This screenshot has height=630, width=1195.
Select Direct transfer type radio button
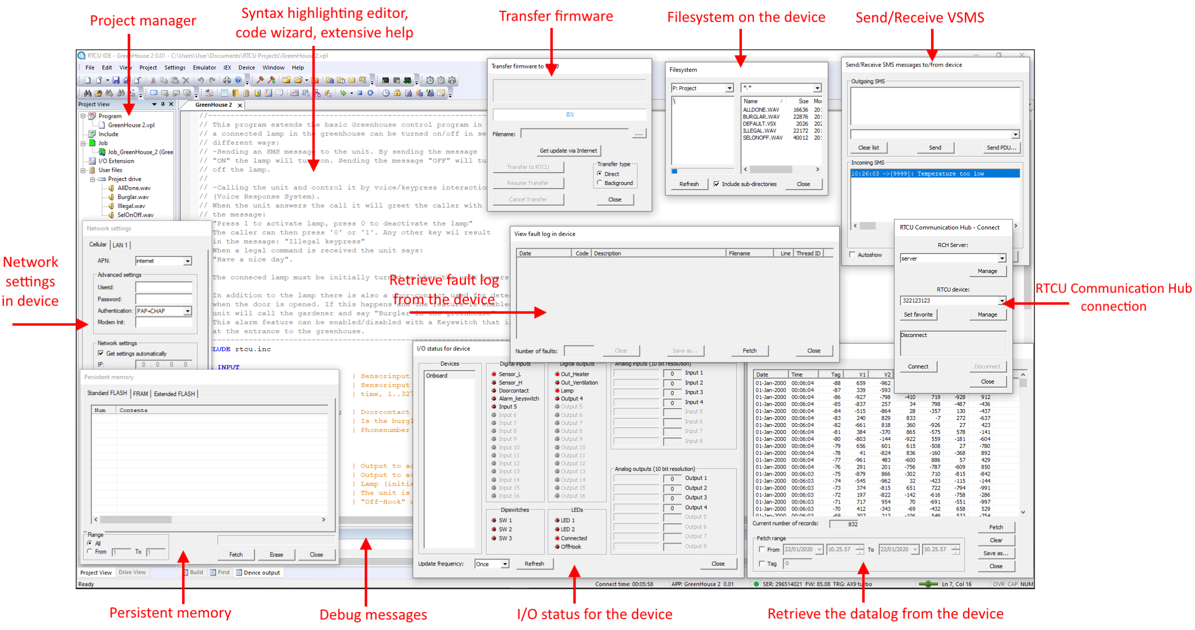[x=600, y=174]
